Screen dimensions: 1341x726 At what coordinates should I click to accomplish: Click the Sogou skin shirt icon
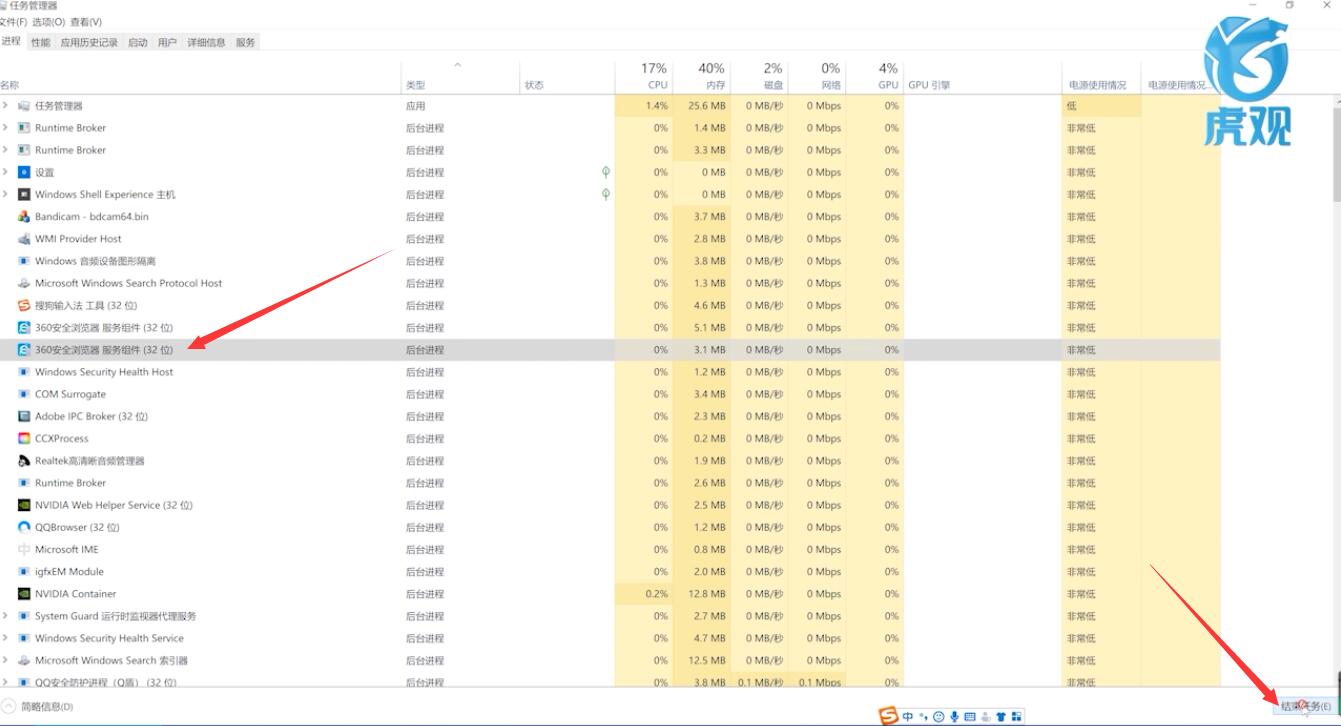pos(1001,716)
